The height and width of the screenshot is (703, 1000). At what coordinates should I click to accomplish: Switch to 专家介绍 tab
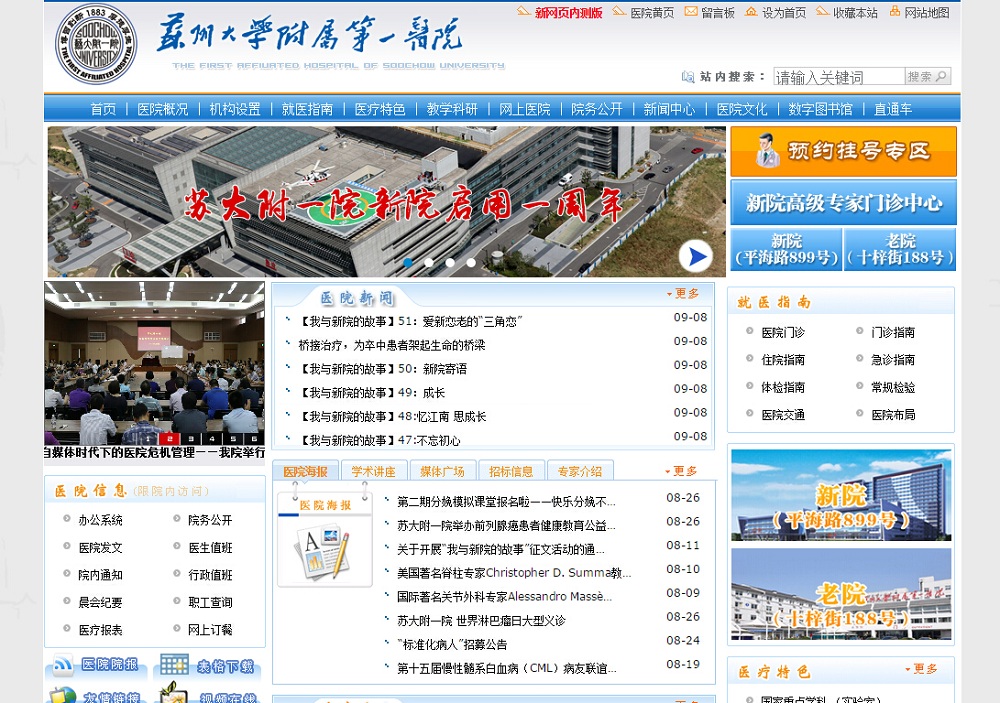580,471
